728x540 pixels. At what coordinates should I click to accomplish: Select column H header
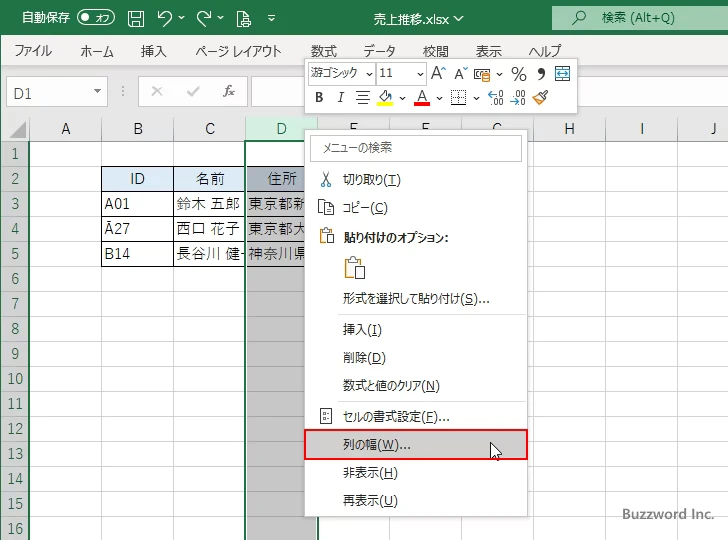pyautogui.click(x=570, y=129)
